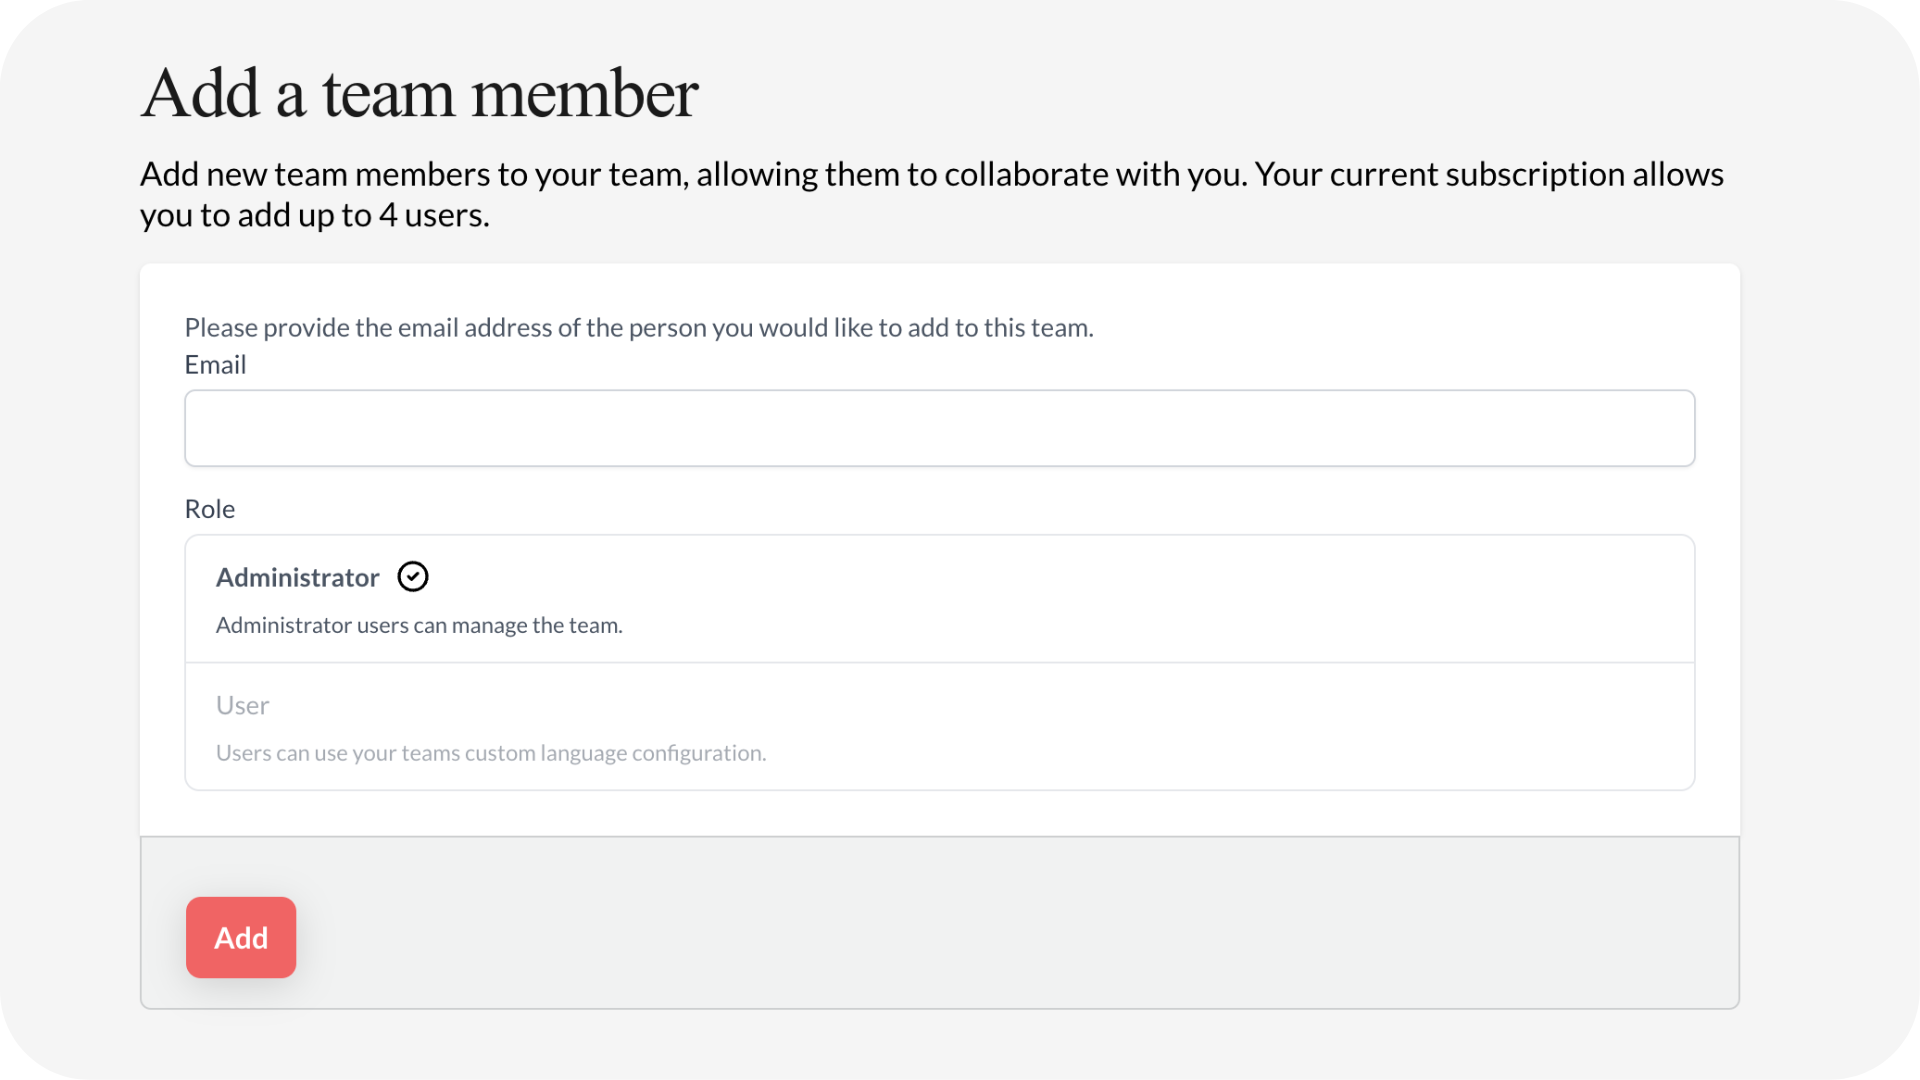Click the 'Add a team member' heading
The height and width of the screenshot is (1080, 1920).
click(x=419, y=94)
